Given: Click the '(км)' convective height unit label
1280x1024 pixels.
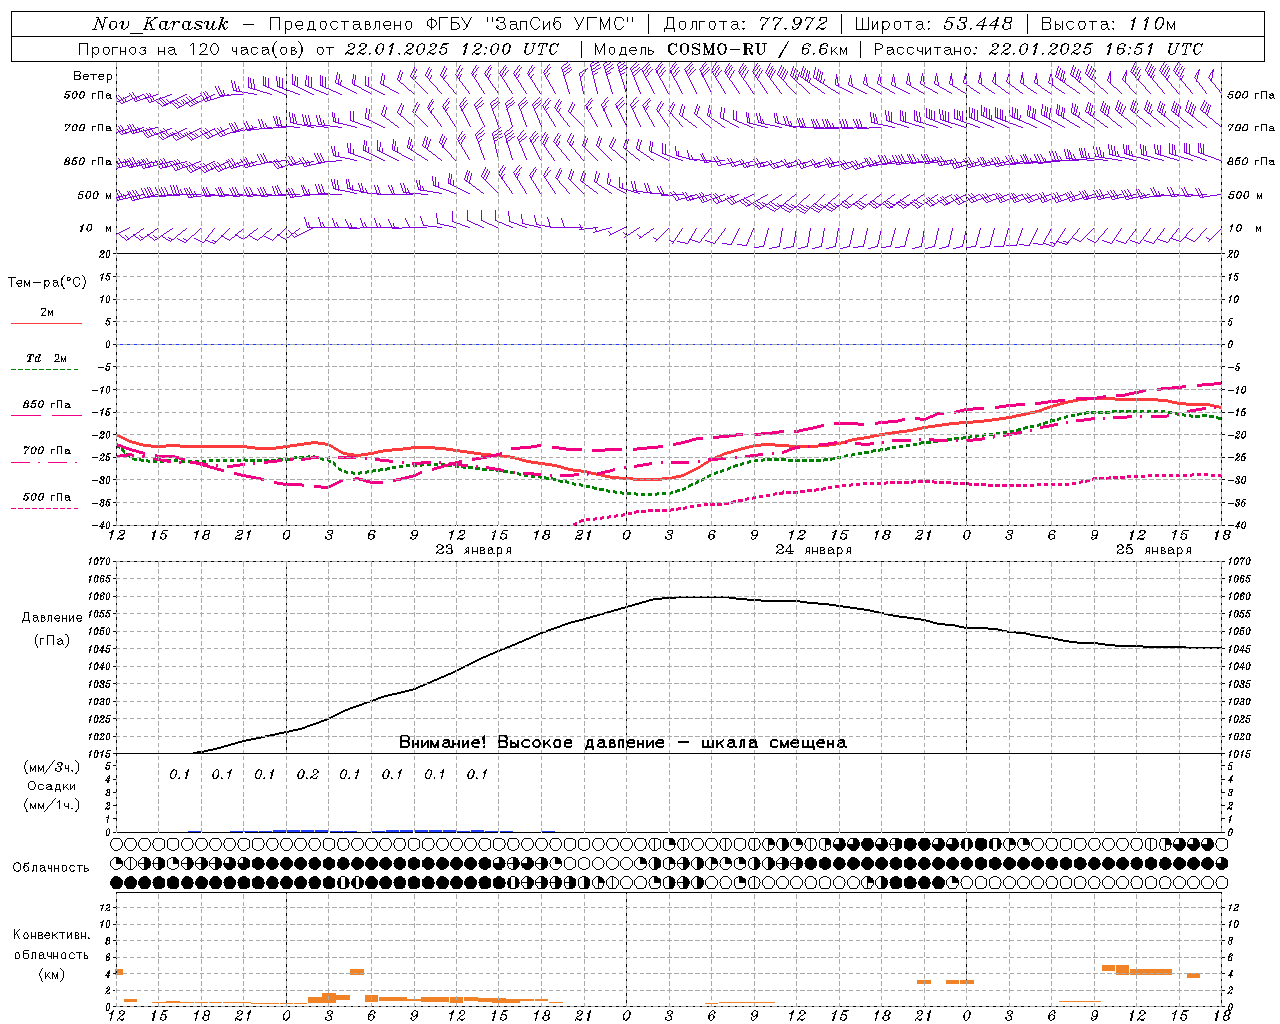Looking at the screenshot, I should (x=52, y=974).
